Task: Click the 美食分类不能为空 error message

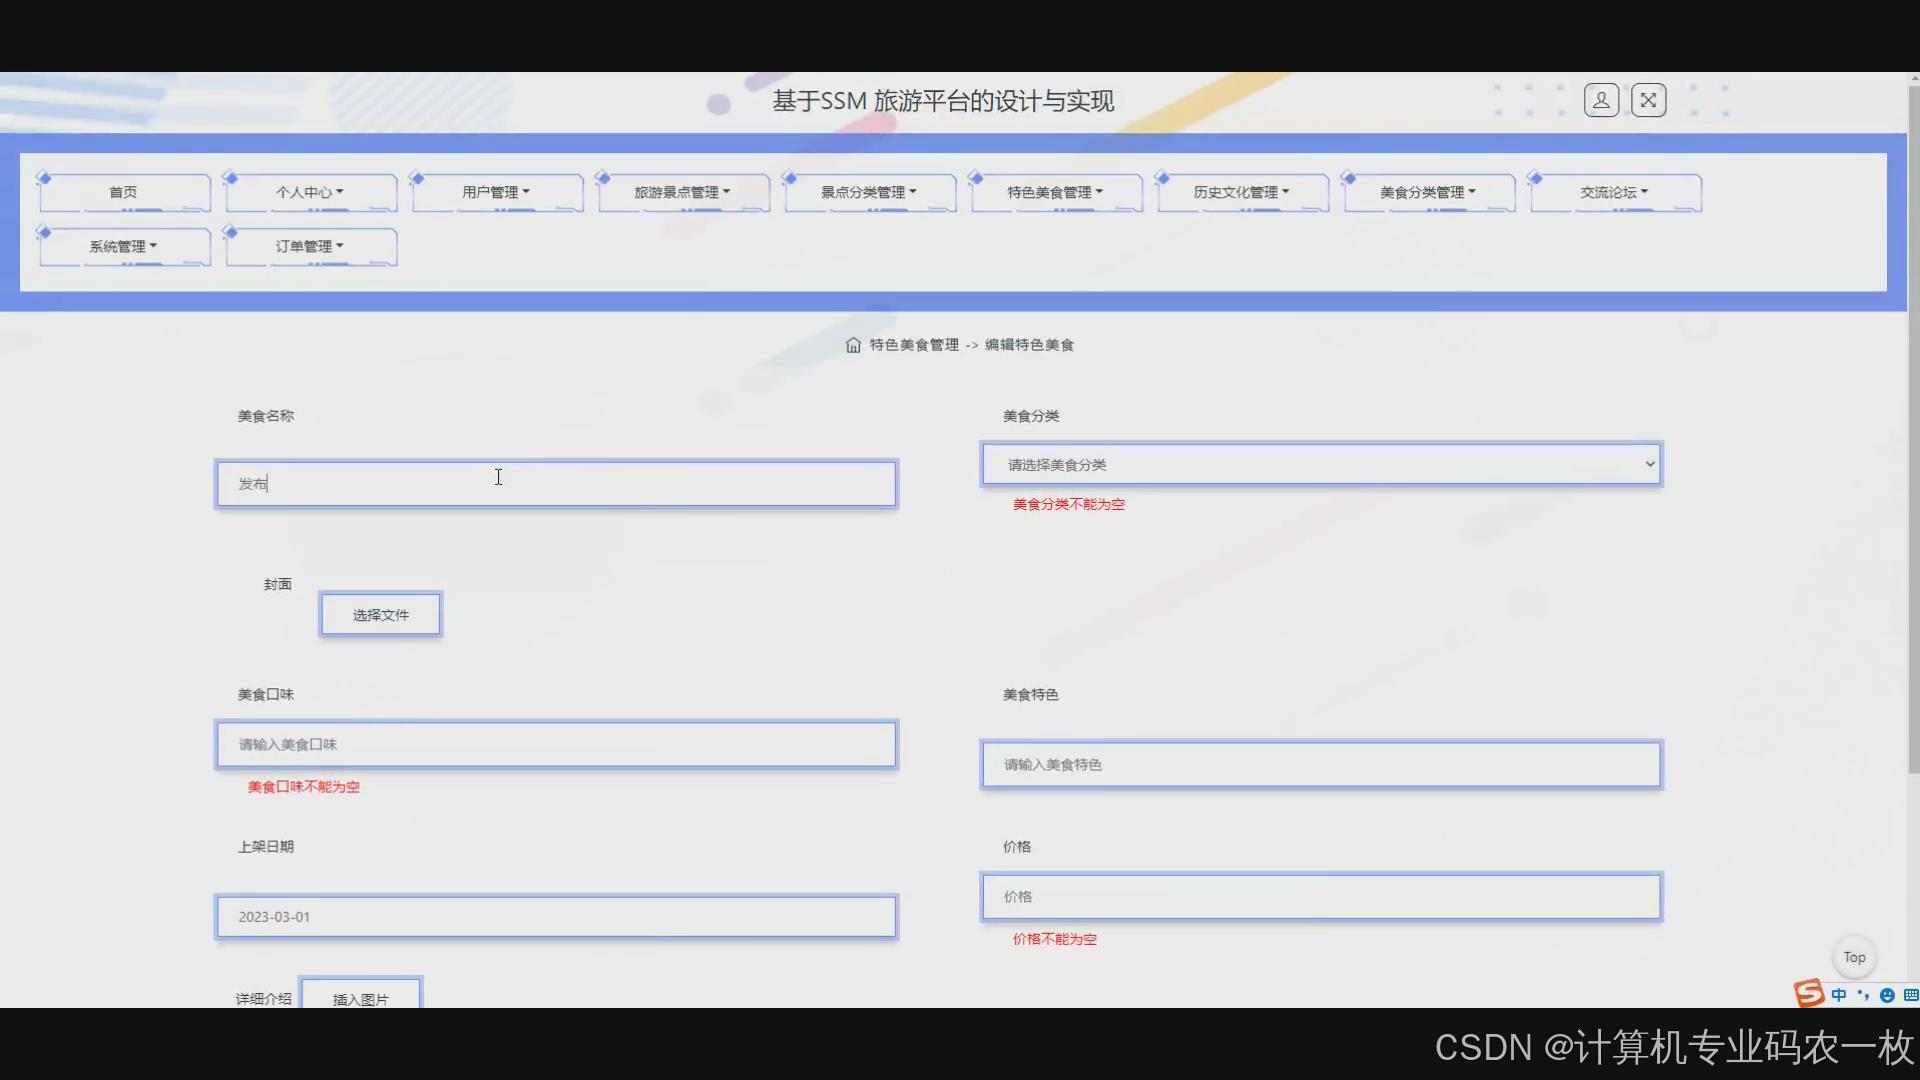Action: coord(1069,505)
